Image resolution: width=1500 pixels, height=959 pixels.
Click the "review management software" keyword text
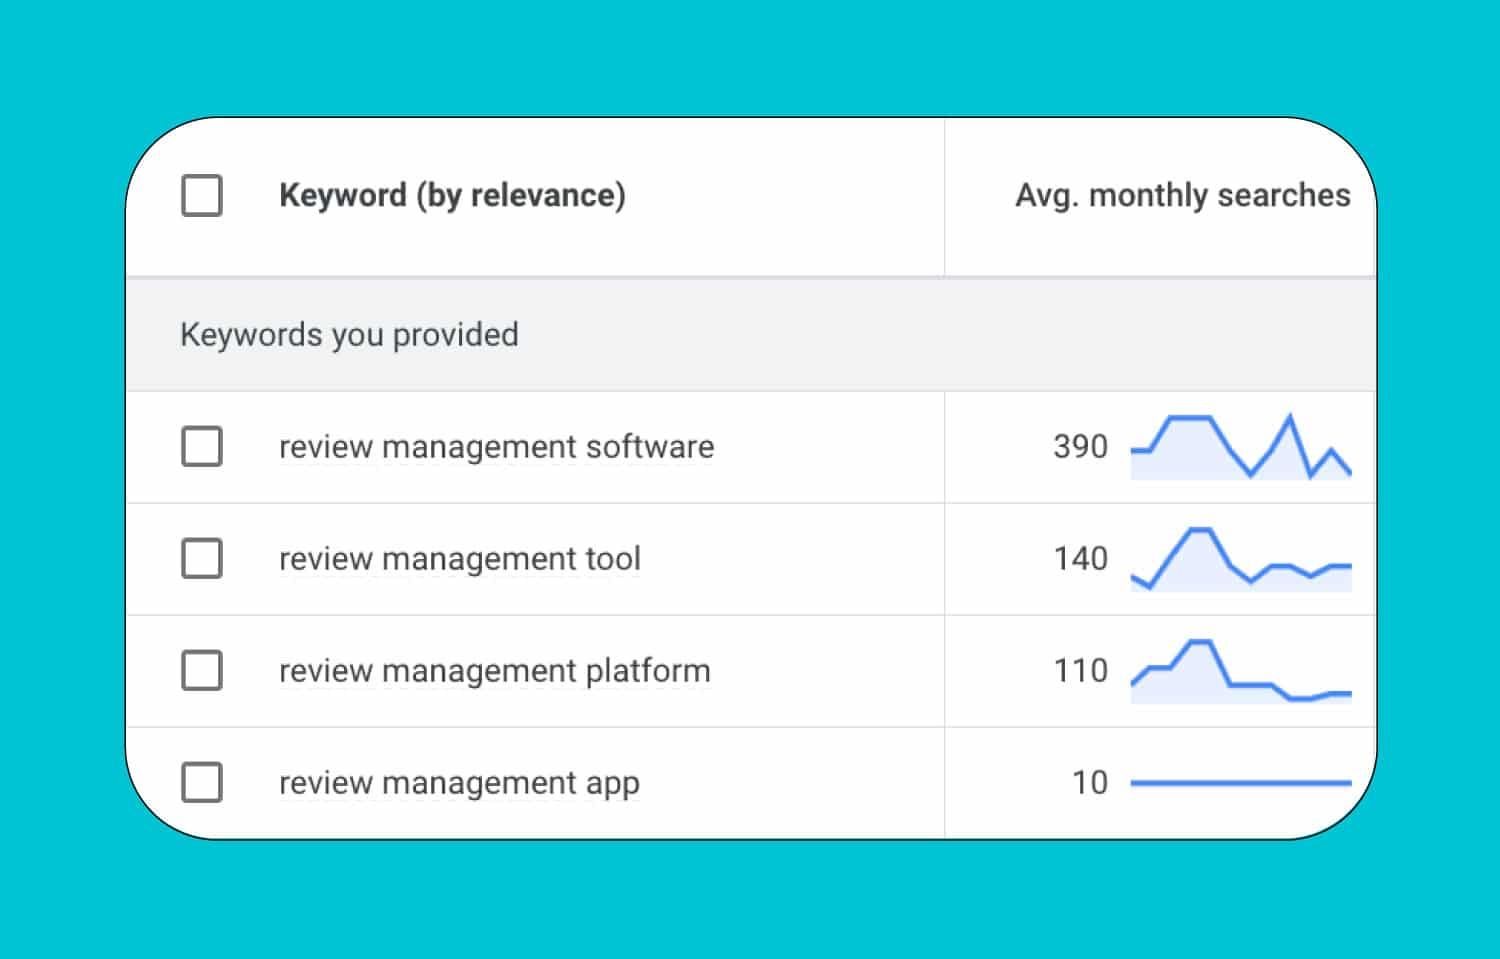[496, 446]
